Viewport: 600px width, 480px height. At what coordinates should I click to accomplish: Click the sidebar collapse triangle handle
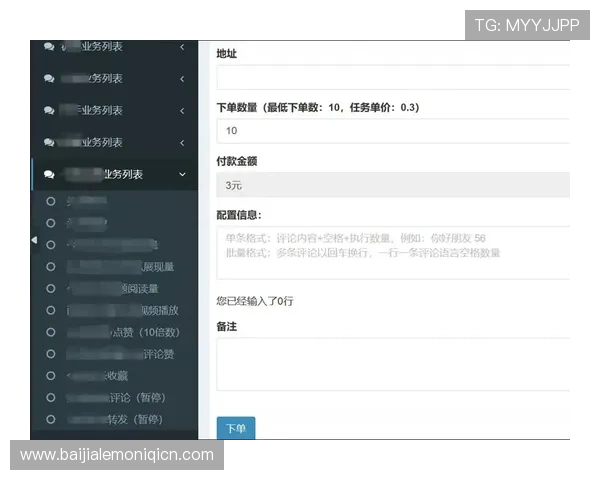[x=34, y=240]
